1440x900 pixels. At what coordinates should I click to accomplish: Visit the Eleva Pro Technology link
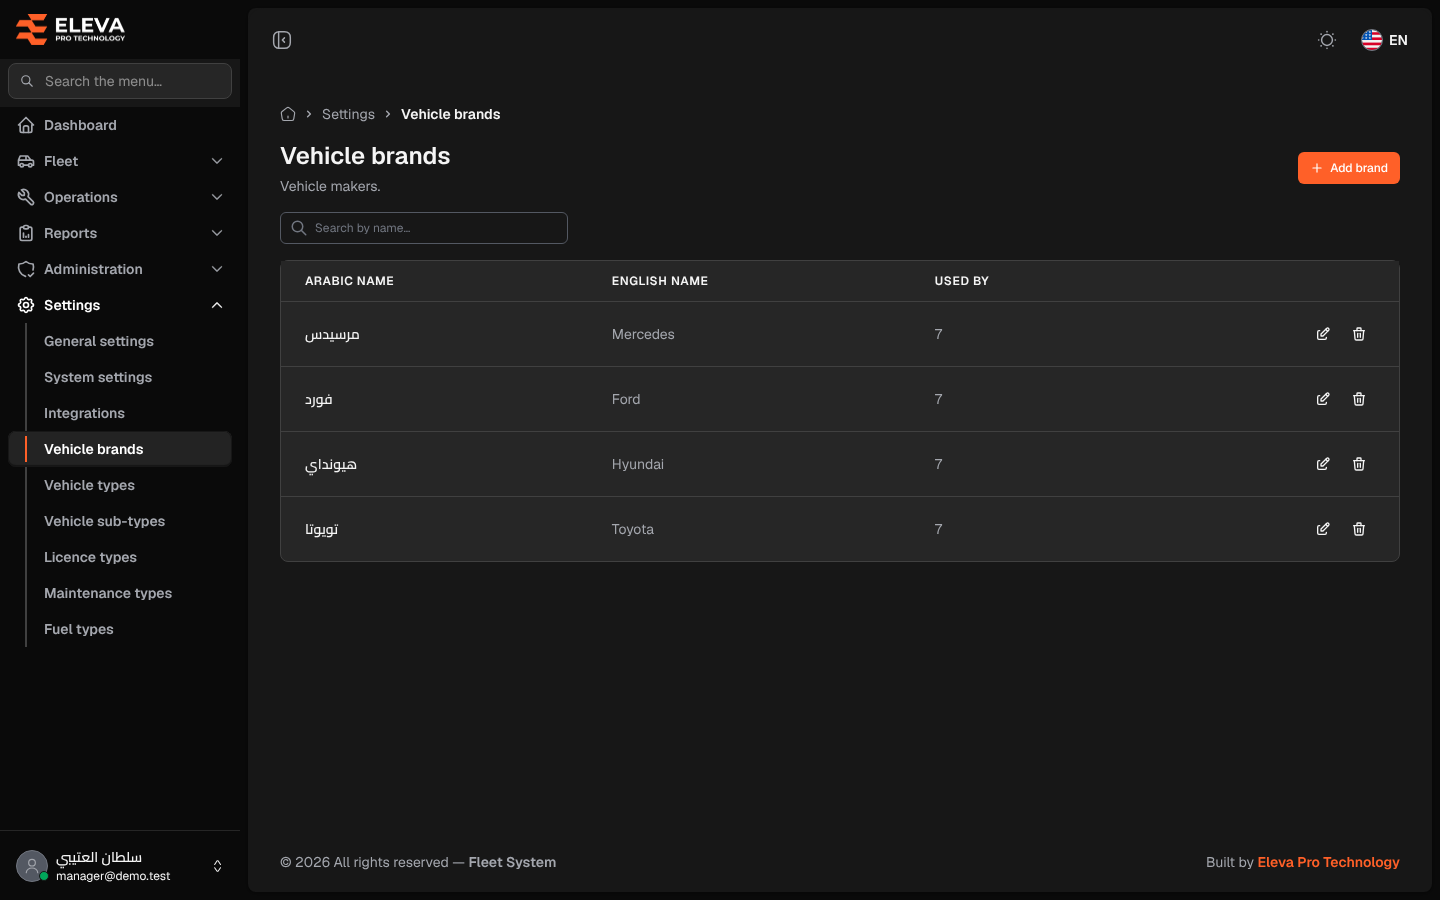(1328, 862)
